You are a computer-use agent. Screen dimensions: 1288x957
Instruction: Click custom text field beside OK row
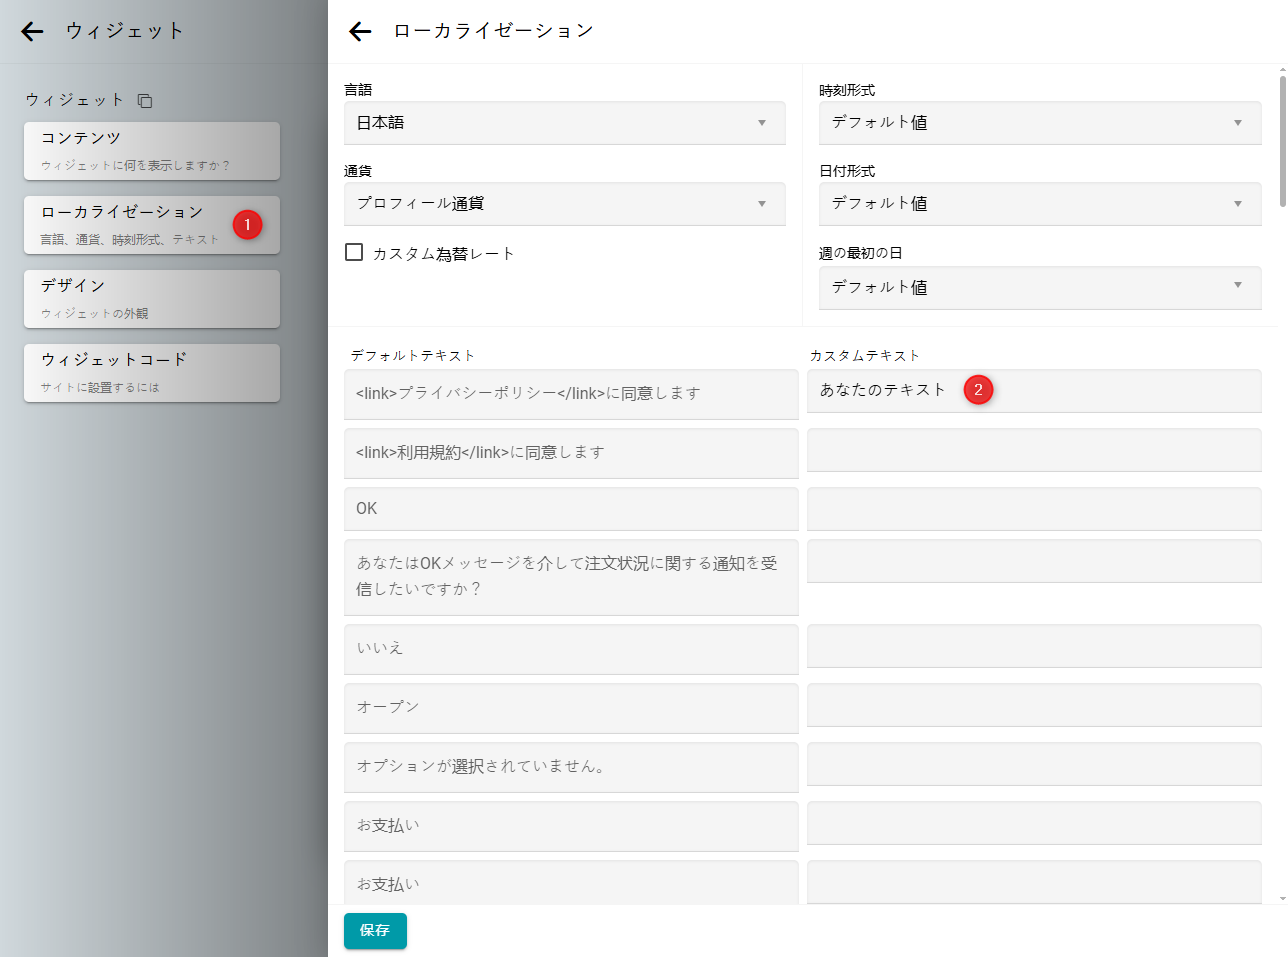[1033, 509]
